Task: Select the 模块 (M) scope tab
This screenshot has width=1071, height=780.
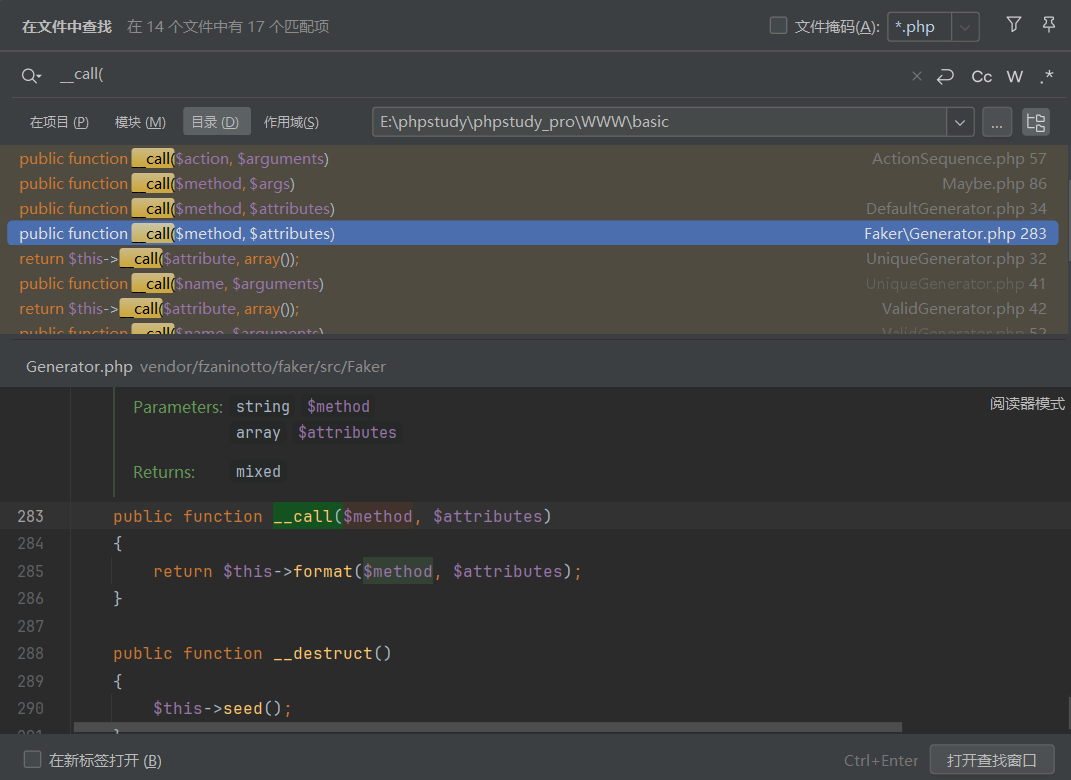Action: (x=140, y=122)
